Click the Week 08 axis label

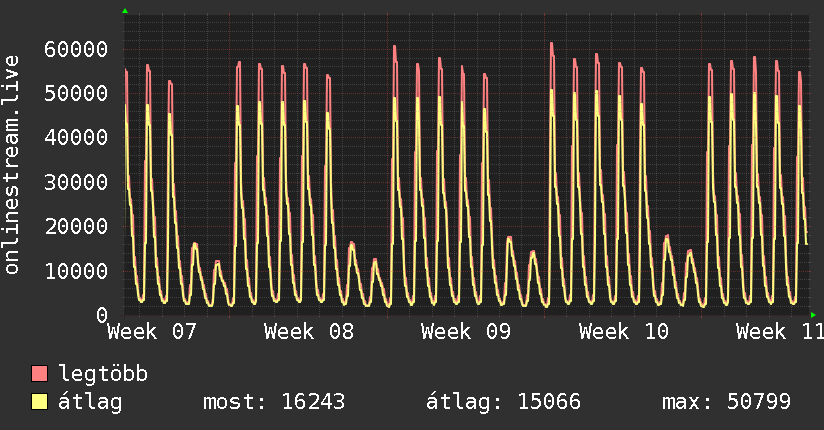point(308,332)
